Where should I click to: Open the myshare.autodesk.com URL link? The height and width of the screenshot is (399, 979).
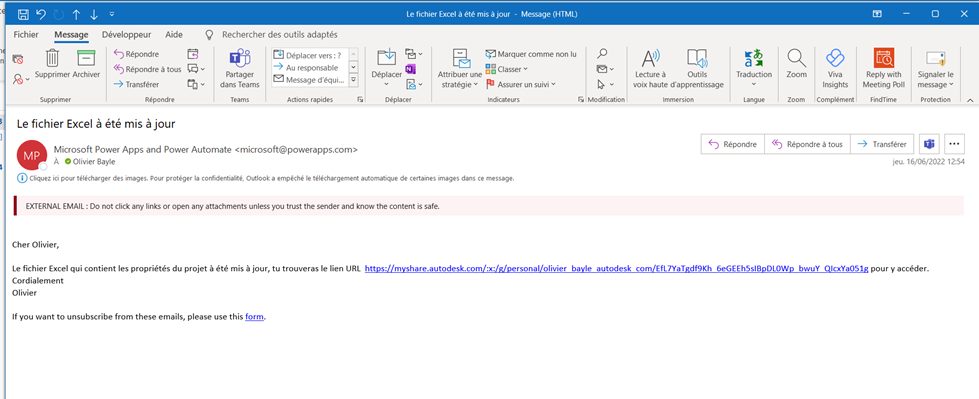pyautogui.click(x=616, y=268)
